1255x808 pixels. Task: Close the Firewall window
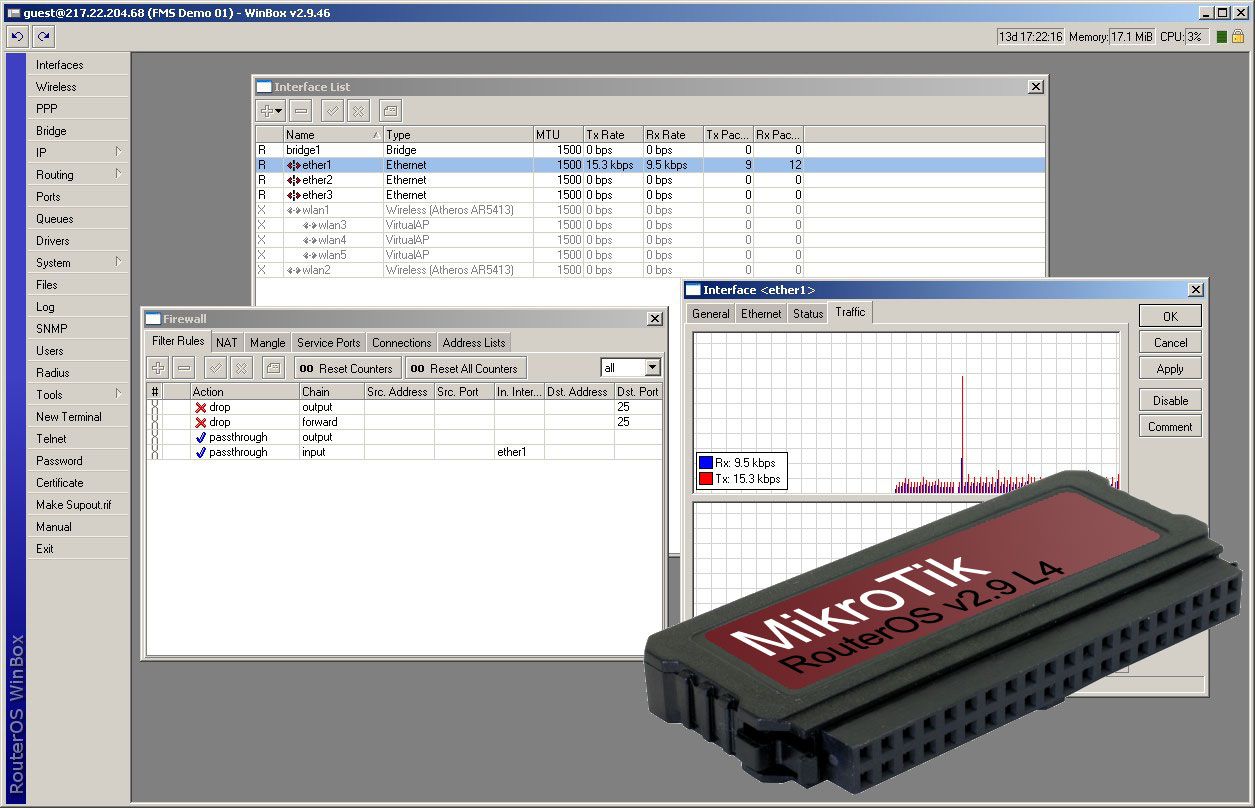tap(654, 319)
